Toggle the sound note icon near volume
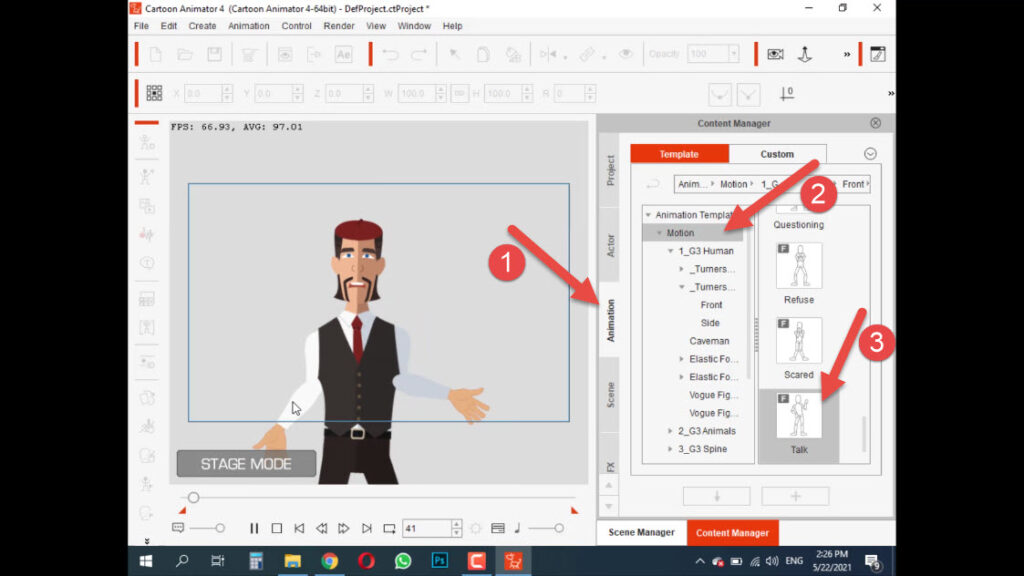1024x576 pixels. click(517, 528)
